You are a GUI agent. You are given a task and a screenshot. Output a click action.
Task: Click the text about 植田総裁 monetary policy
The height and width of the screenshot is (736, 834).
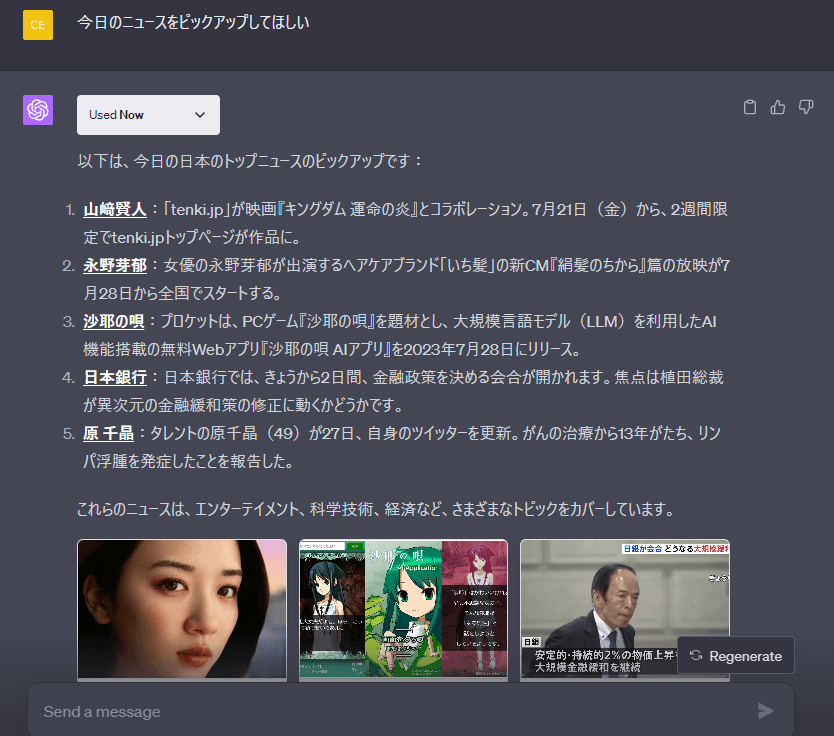click(x=403, y=391)
